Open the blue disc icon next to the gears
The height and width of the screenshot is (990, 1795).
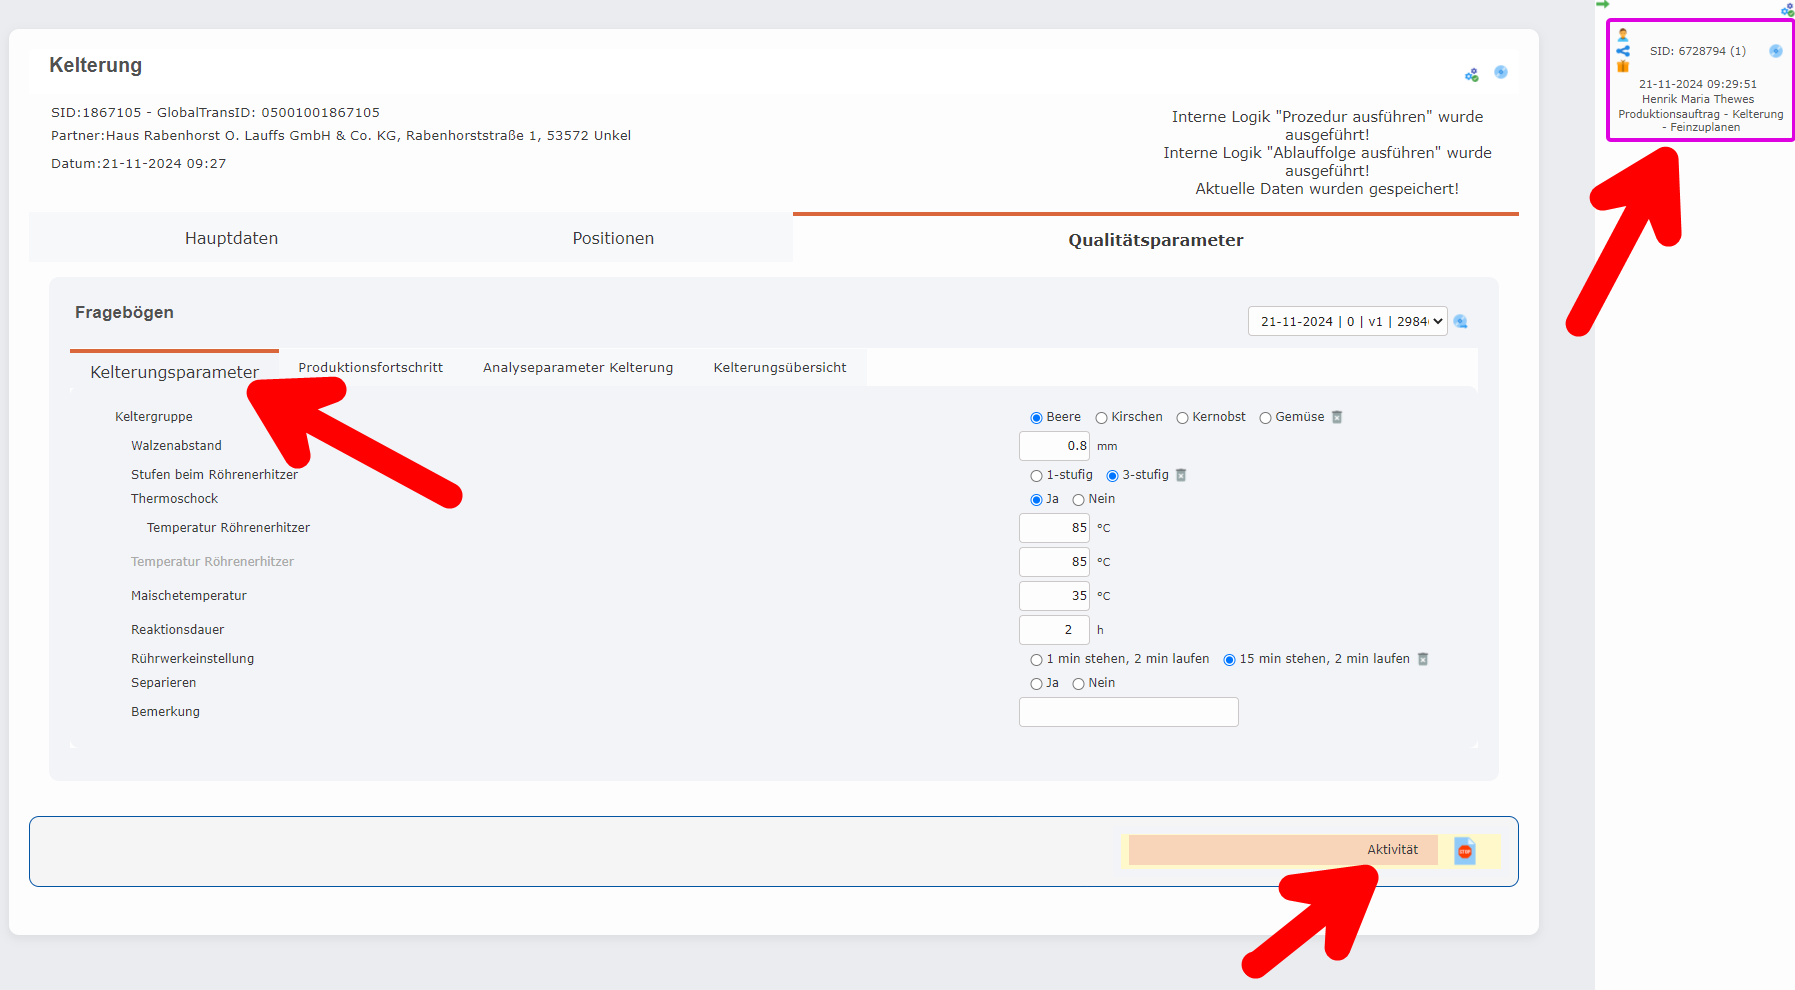[x=1501, y=72]
